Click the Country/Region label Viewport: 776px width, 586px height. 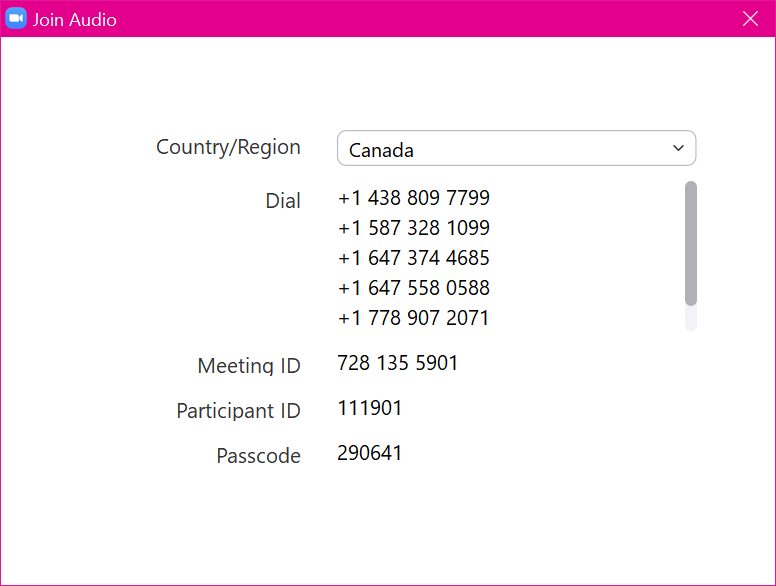[x=228, y=147]
